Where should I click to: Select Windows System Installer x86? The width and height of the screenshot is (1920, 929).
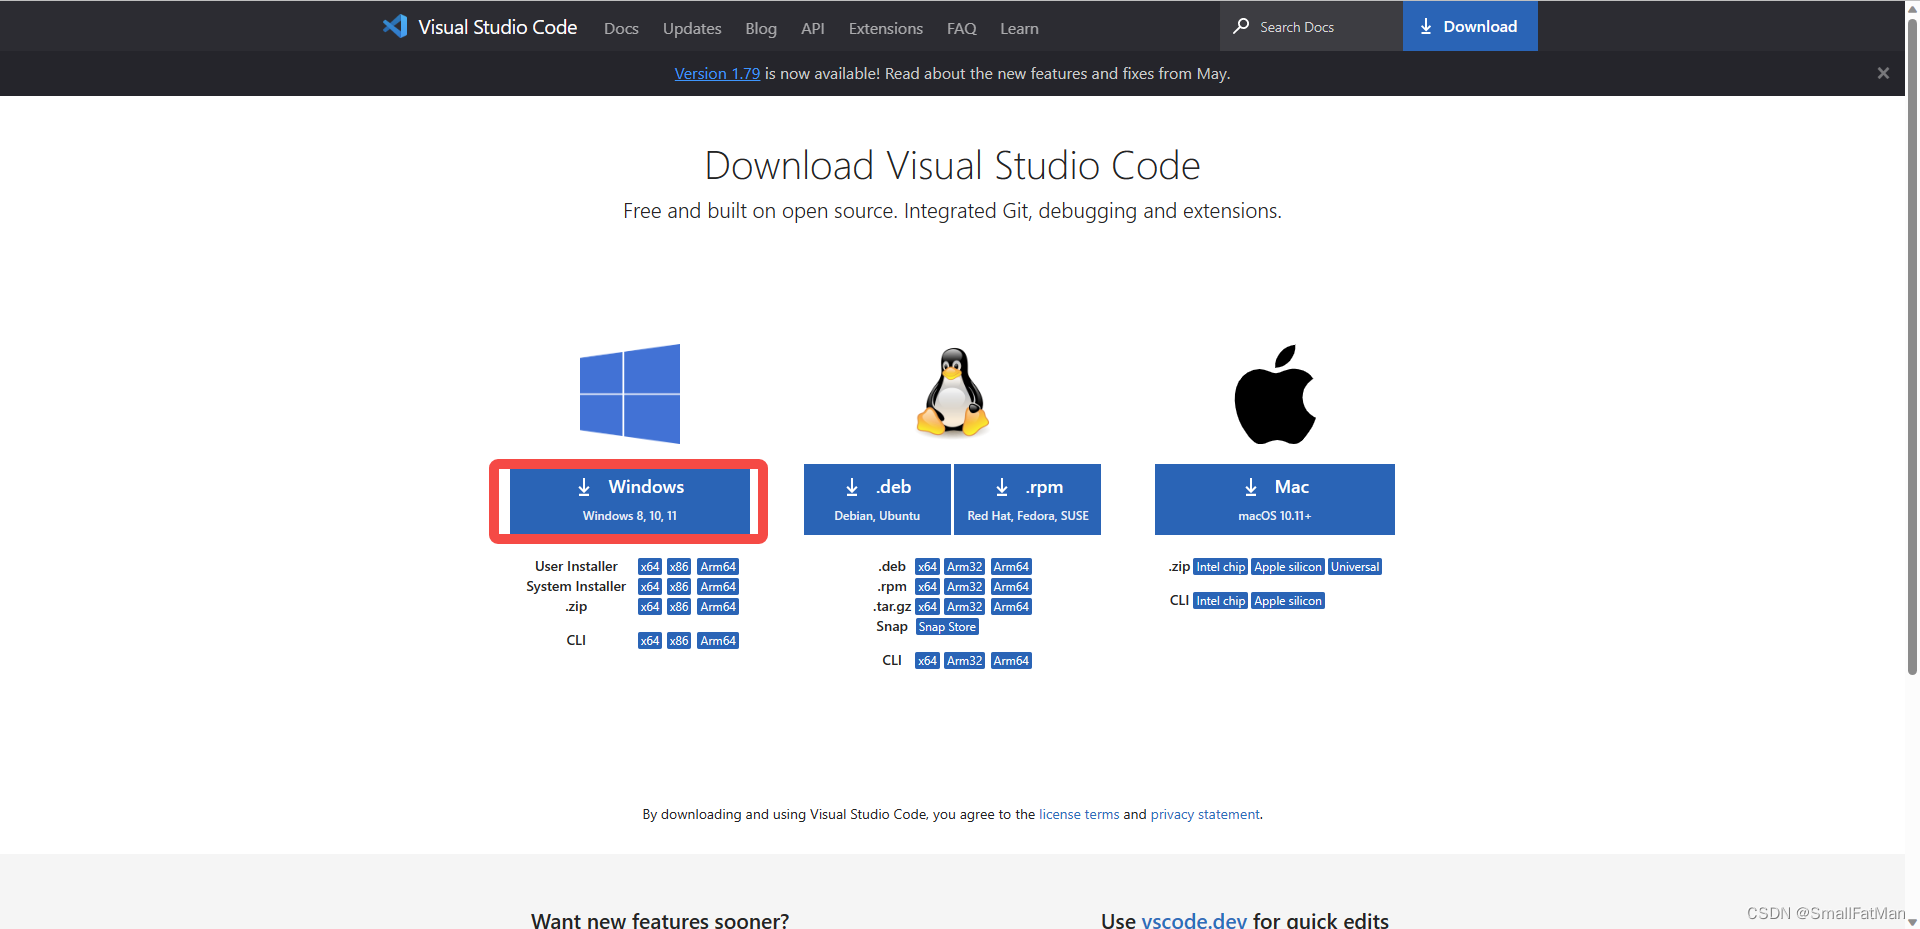tap(679, 587)
